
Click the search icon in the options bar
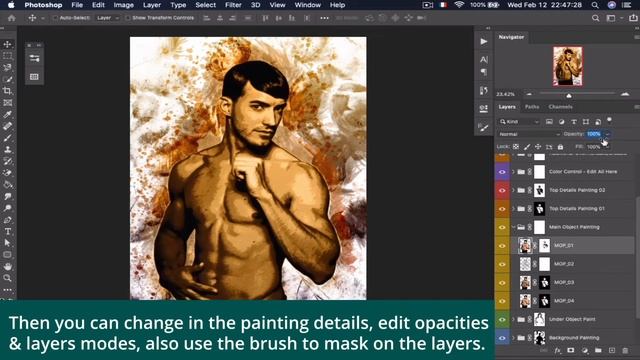pyautogui.click(x=596, y=18)
